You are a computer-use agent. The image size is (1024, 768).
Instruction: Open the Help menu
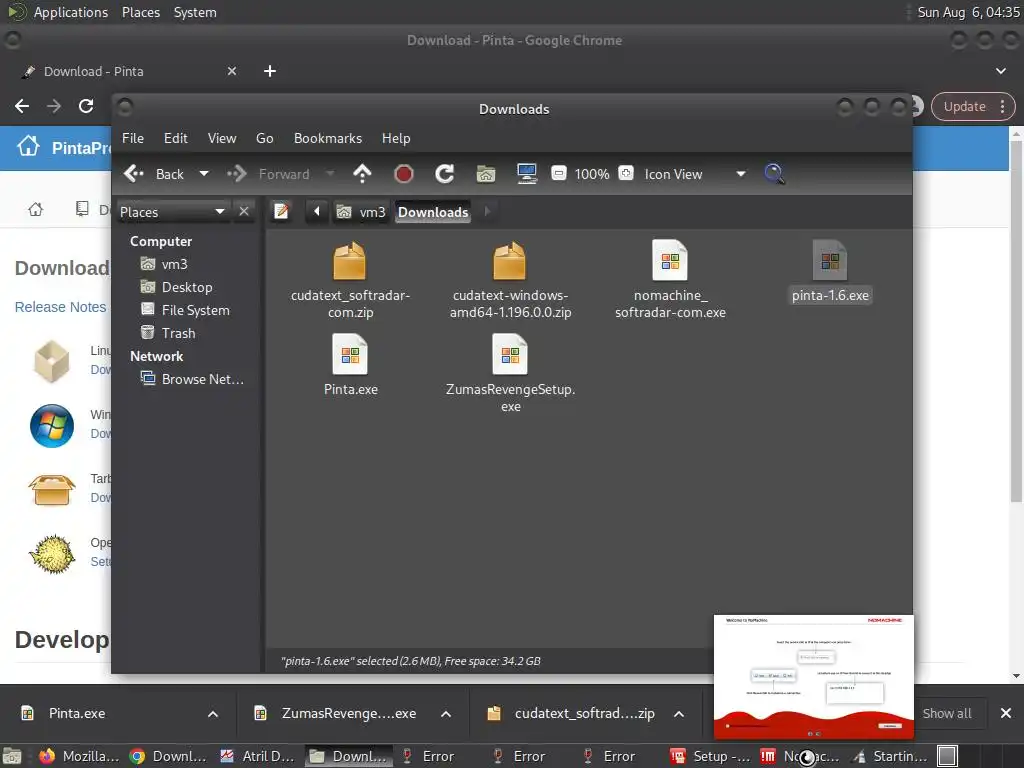tap(396, 138)
